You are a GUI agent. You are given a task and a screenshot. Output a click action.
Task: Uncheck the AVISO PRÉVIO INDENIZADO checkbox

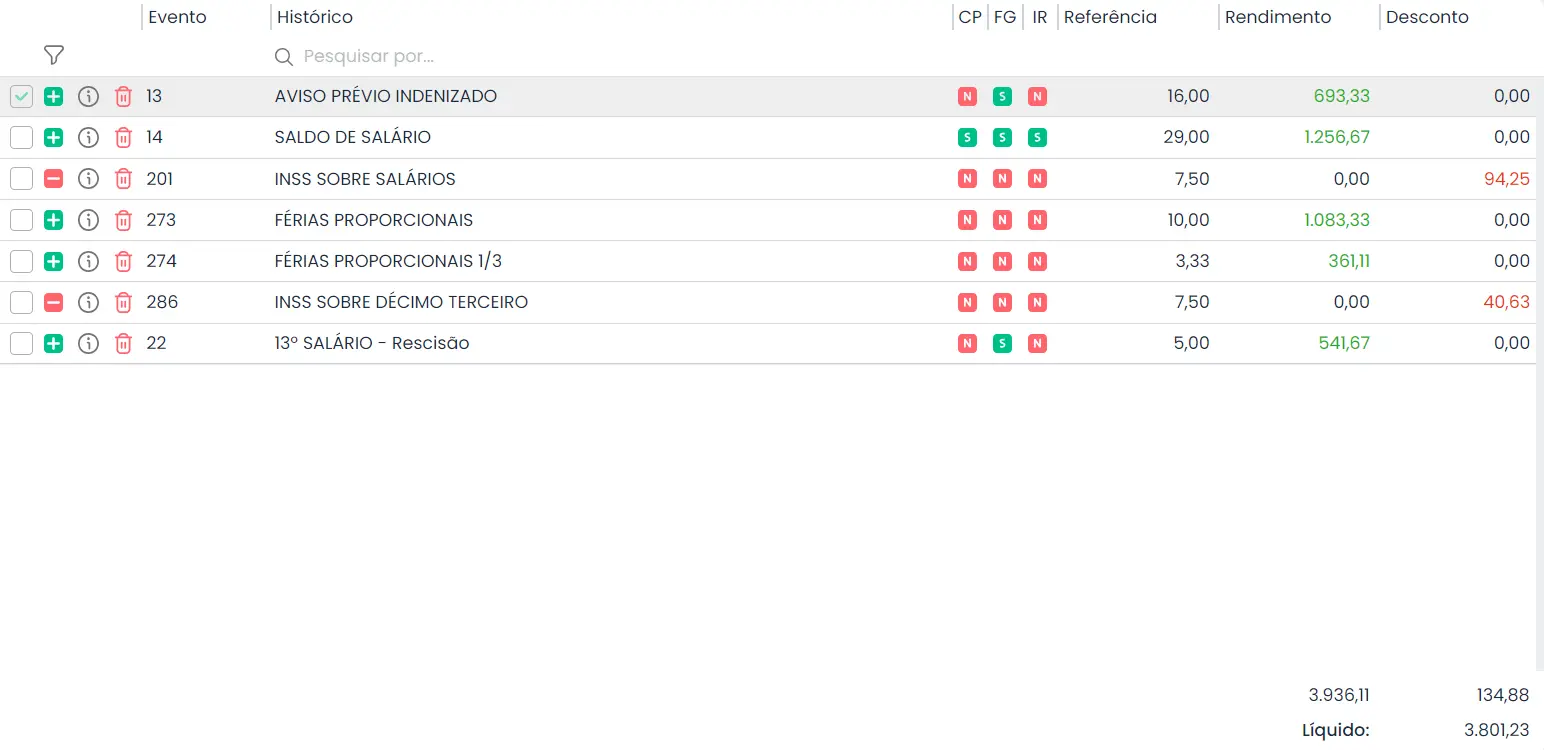pos(21,96)
